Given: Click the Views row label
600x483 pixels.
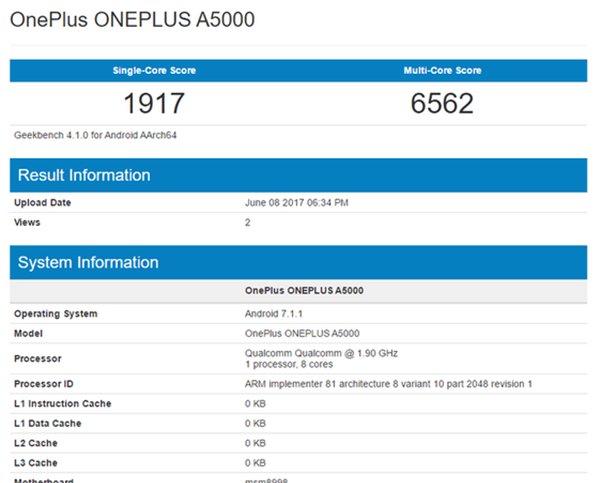Looking at the screenshot, I should tap(28, 223).
